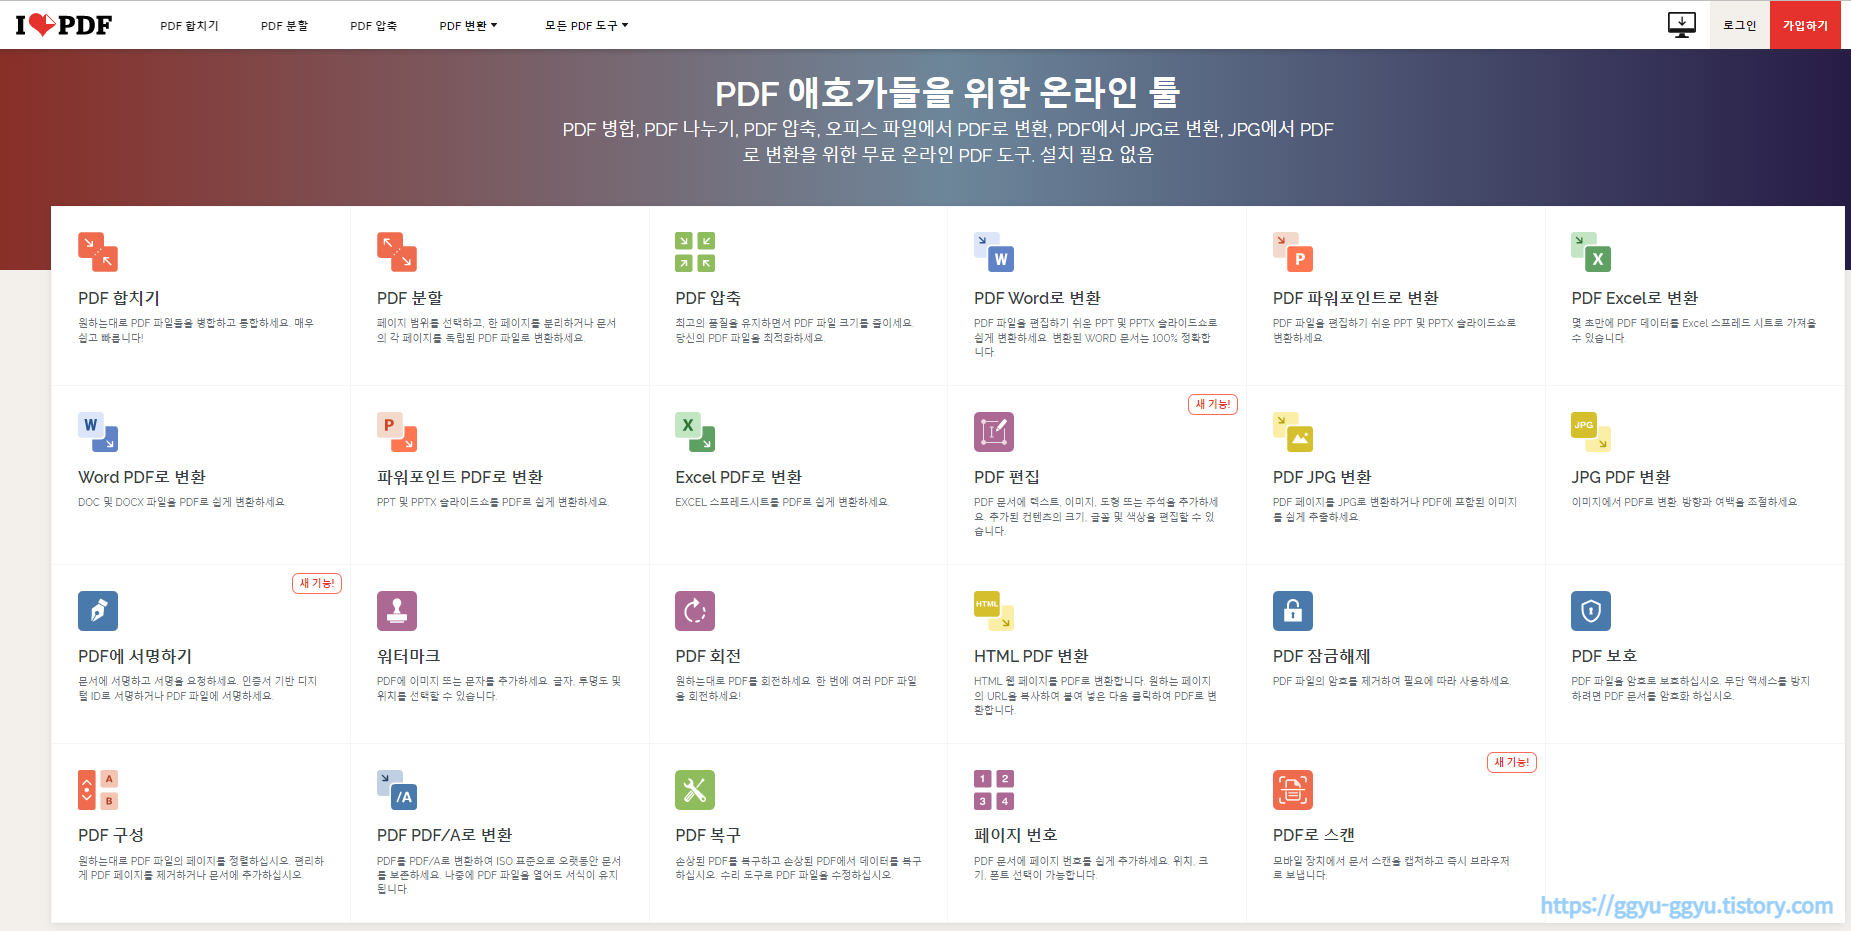1851x931 pixels.
Task: Expand the 모든 PDF 도구 dropdown
Action: (x=586, y=26)
